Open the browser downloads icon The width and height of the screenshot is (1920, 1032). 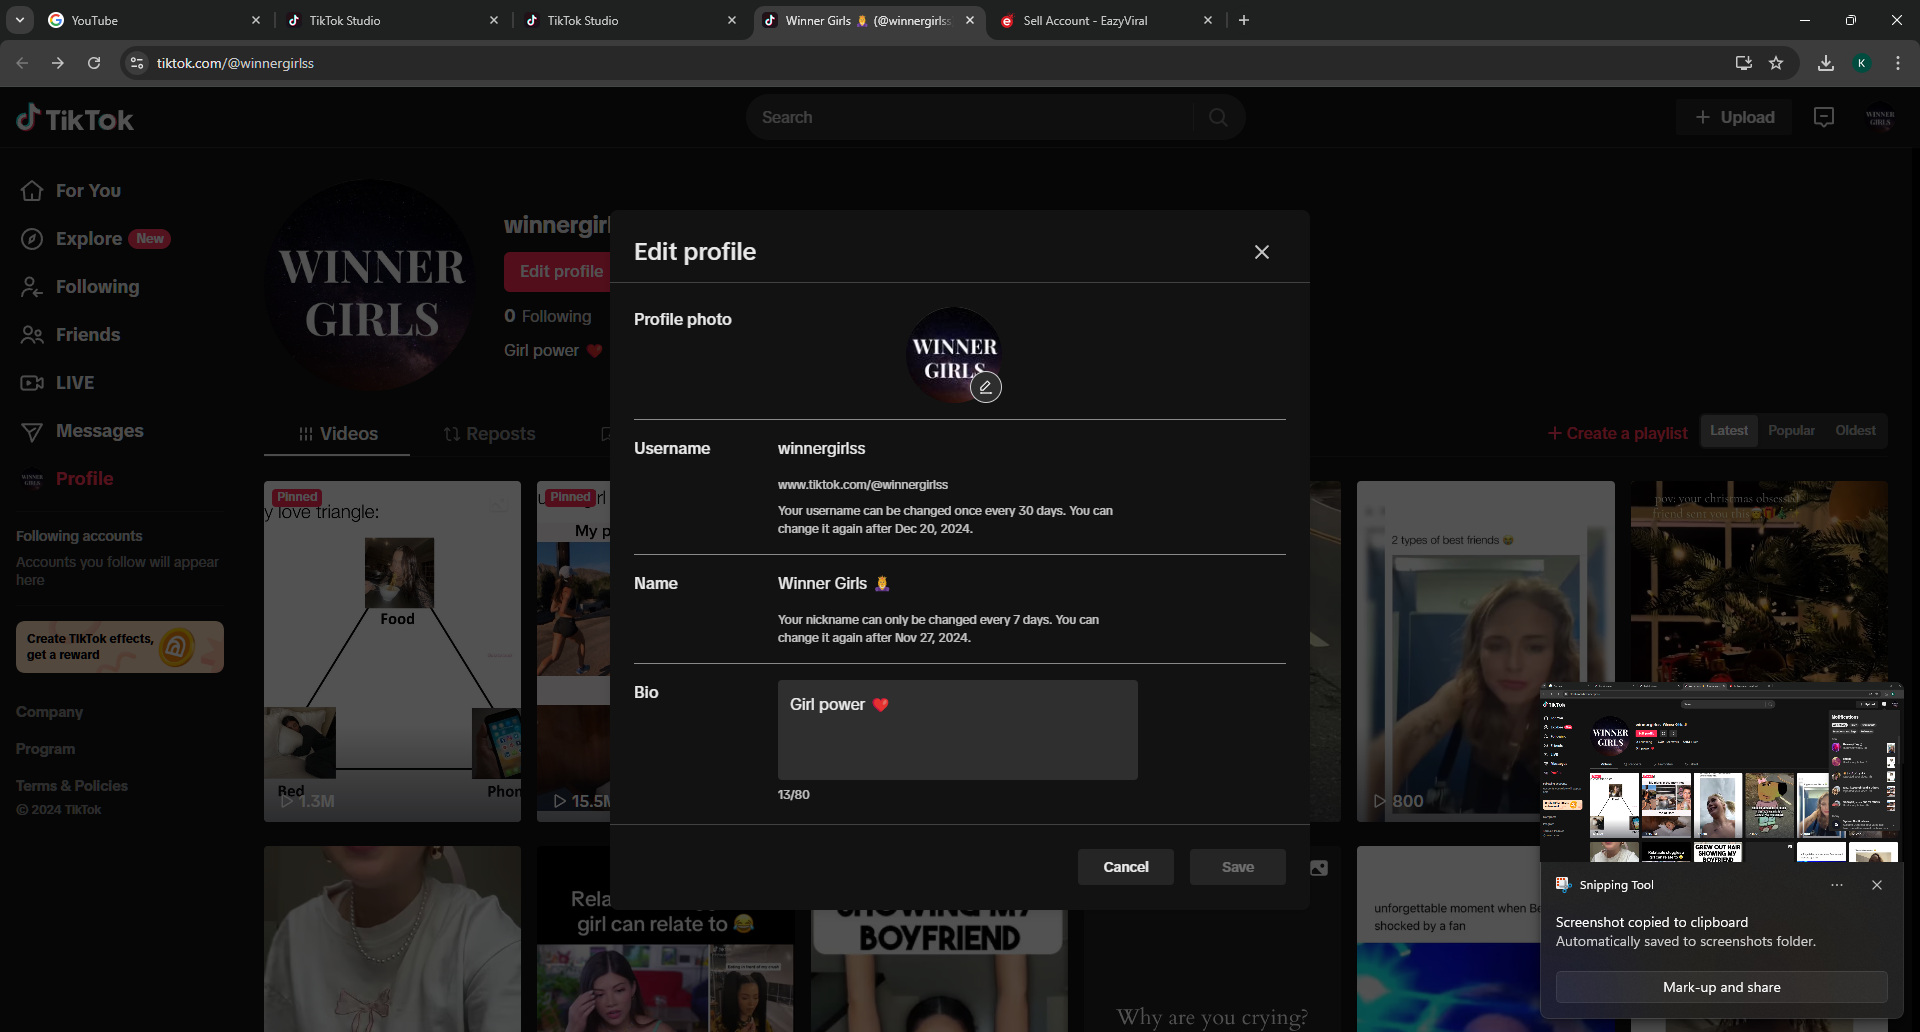[x=1826, y=63]
